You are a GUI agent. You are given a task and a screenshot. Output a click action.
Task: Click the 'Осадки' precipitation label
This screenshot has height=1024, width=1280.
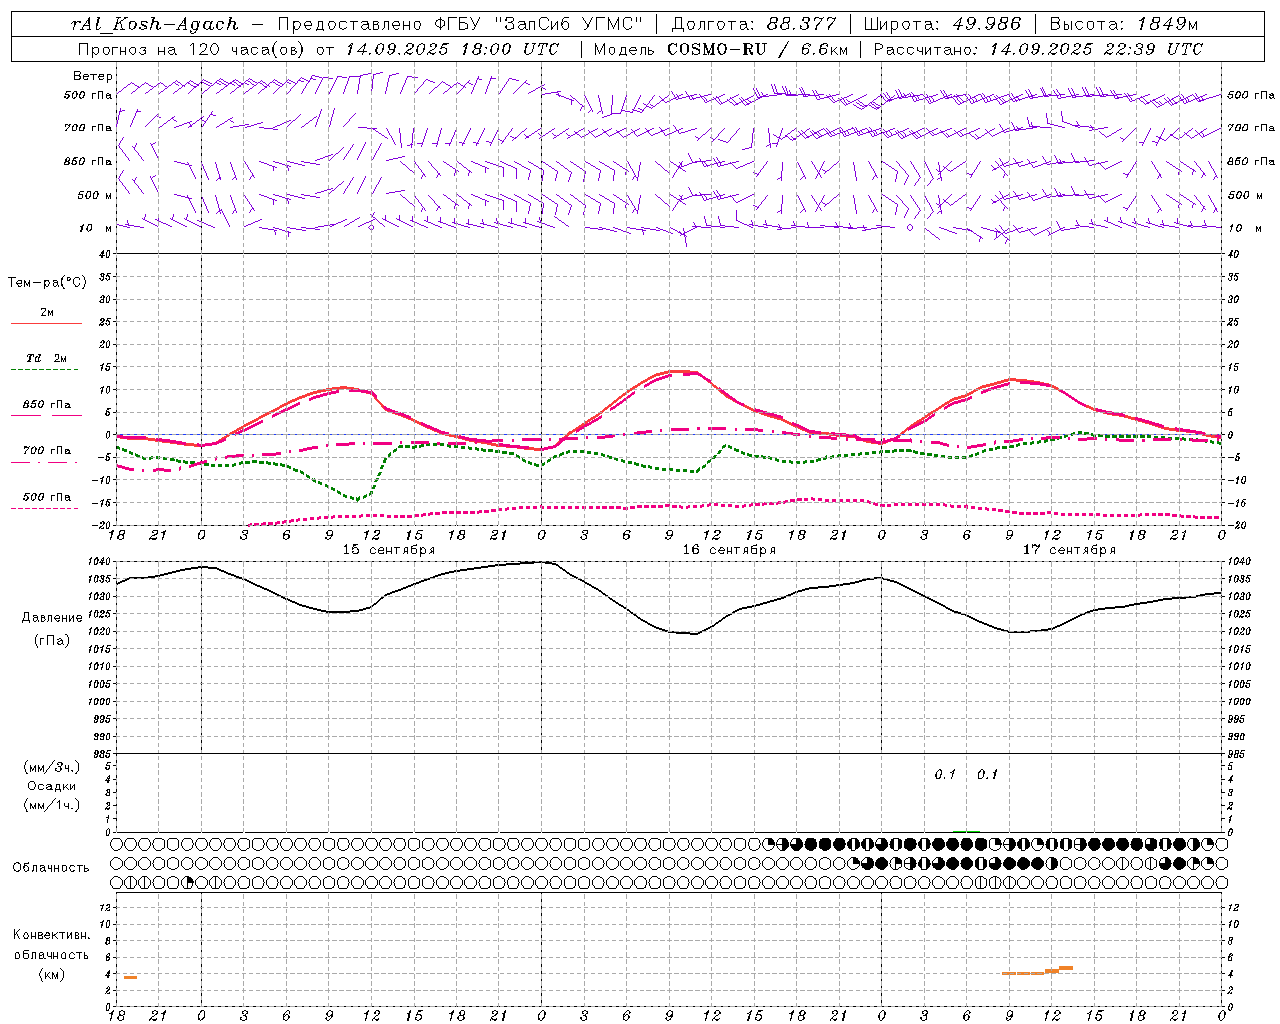[52, 786]
